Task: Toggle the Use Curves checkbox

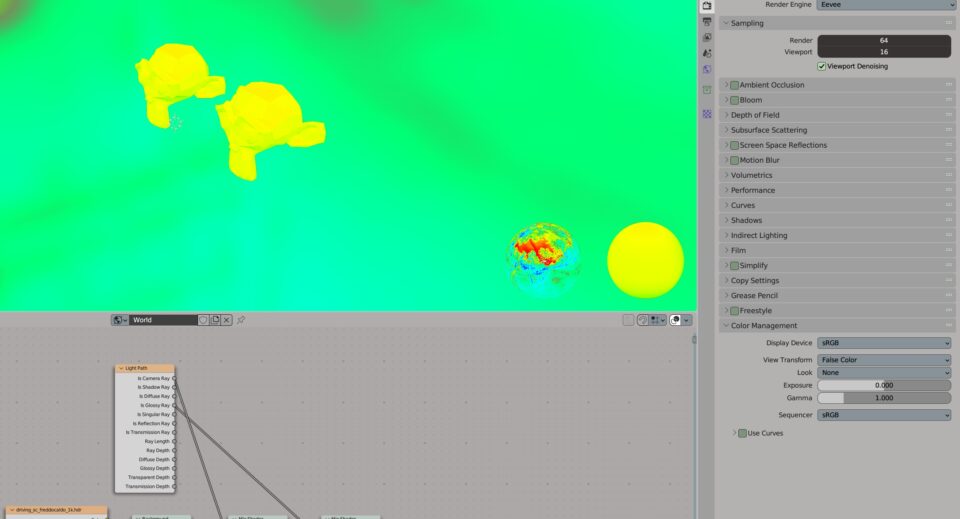Action: click(x=742, y=433)
